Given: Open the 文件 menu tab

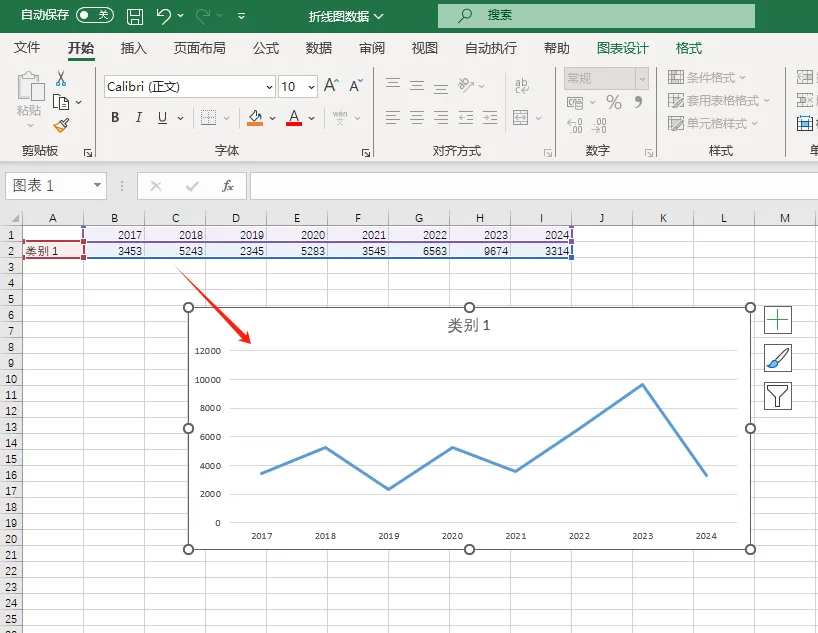Looking at the screenshot, I should 27,48.
